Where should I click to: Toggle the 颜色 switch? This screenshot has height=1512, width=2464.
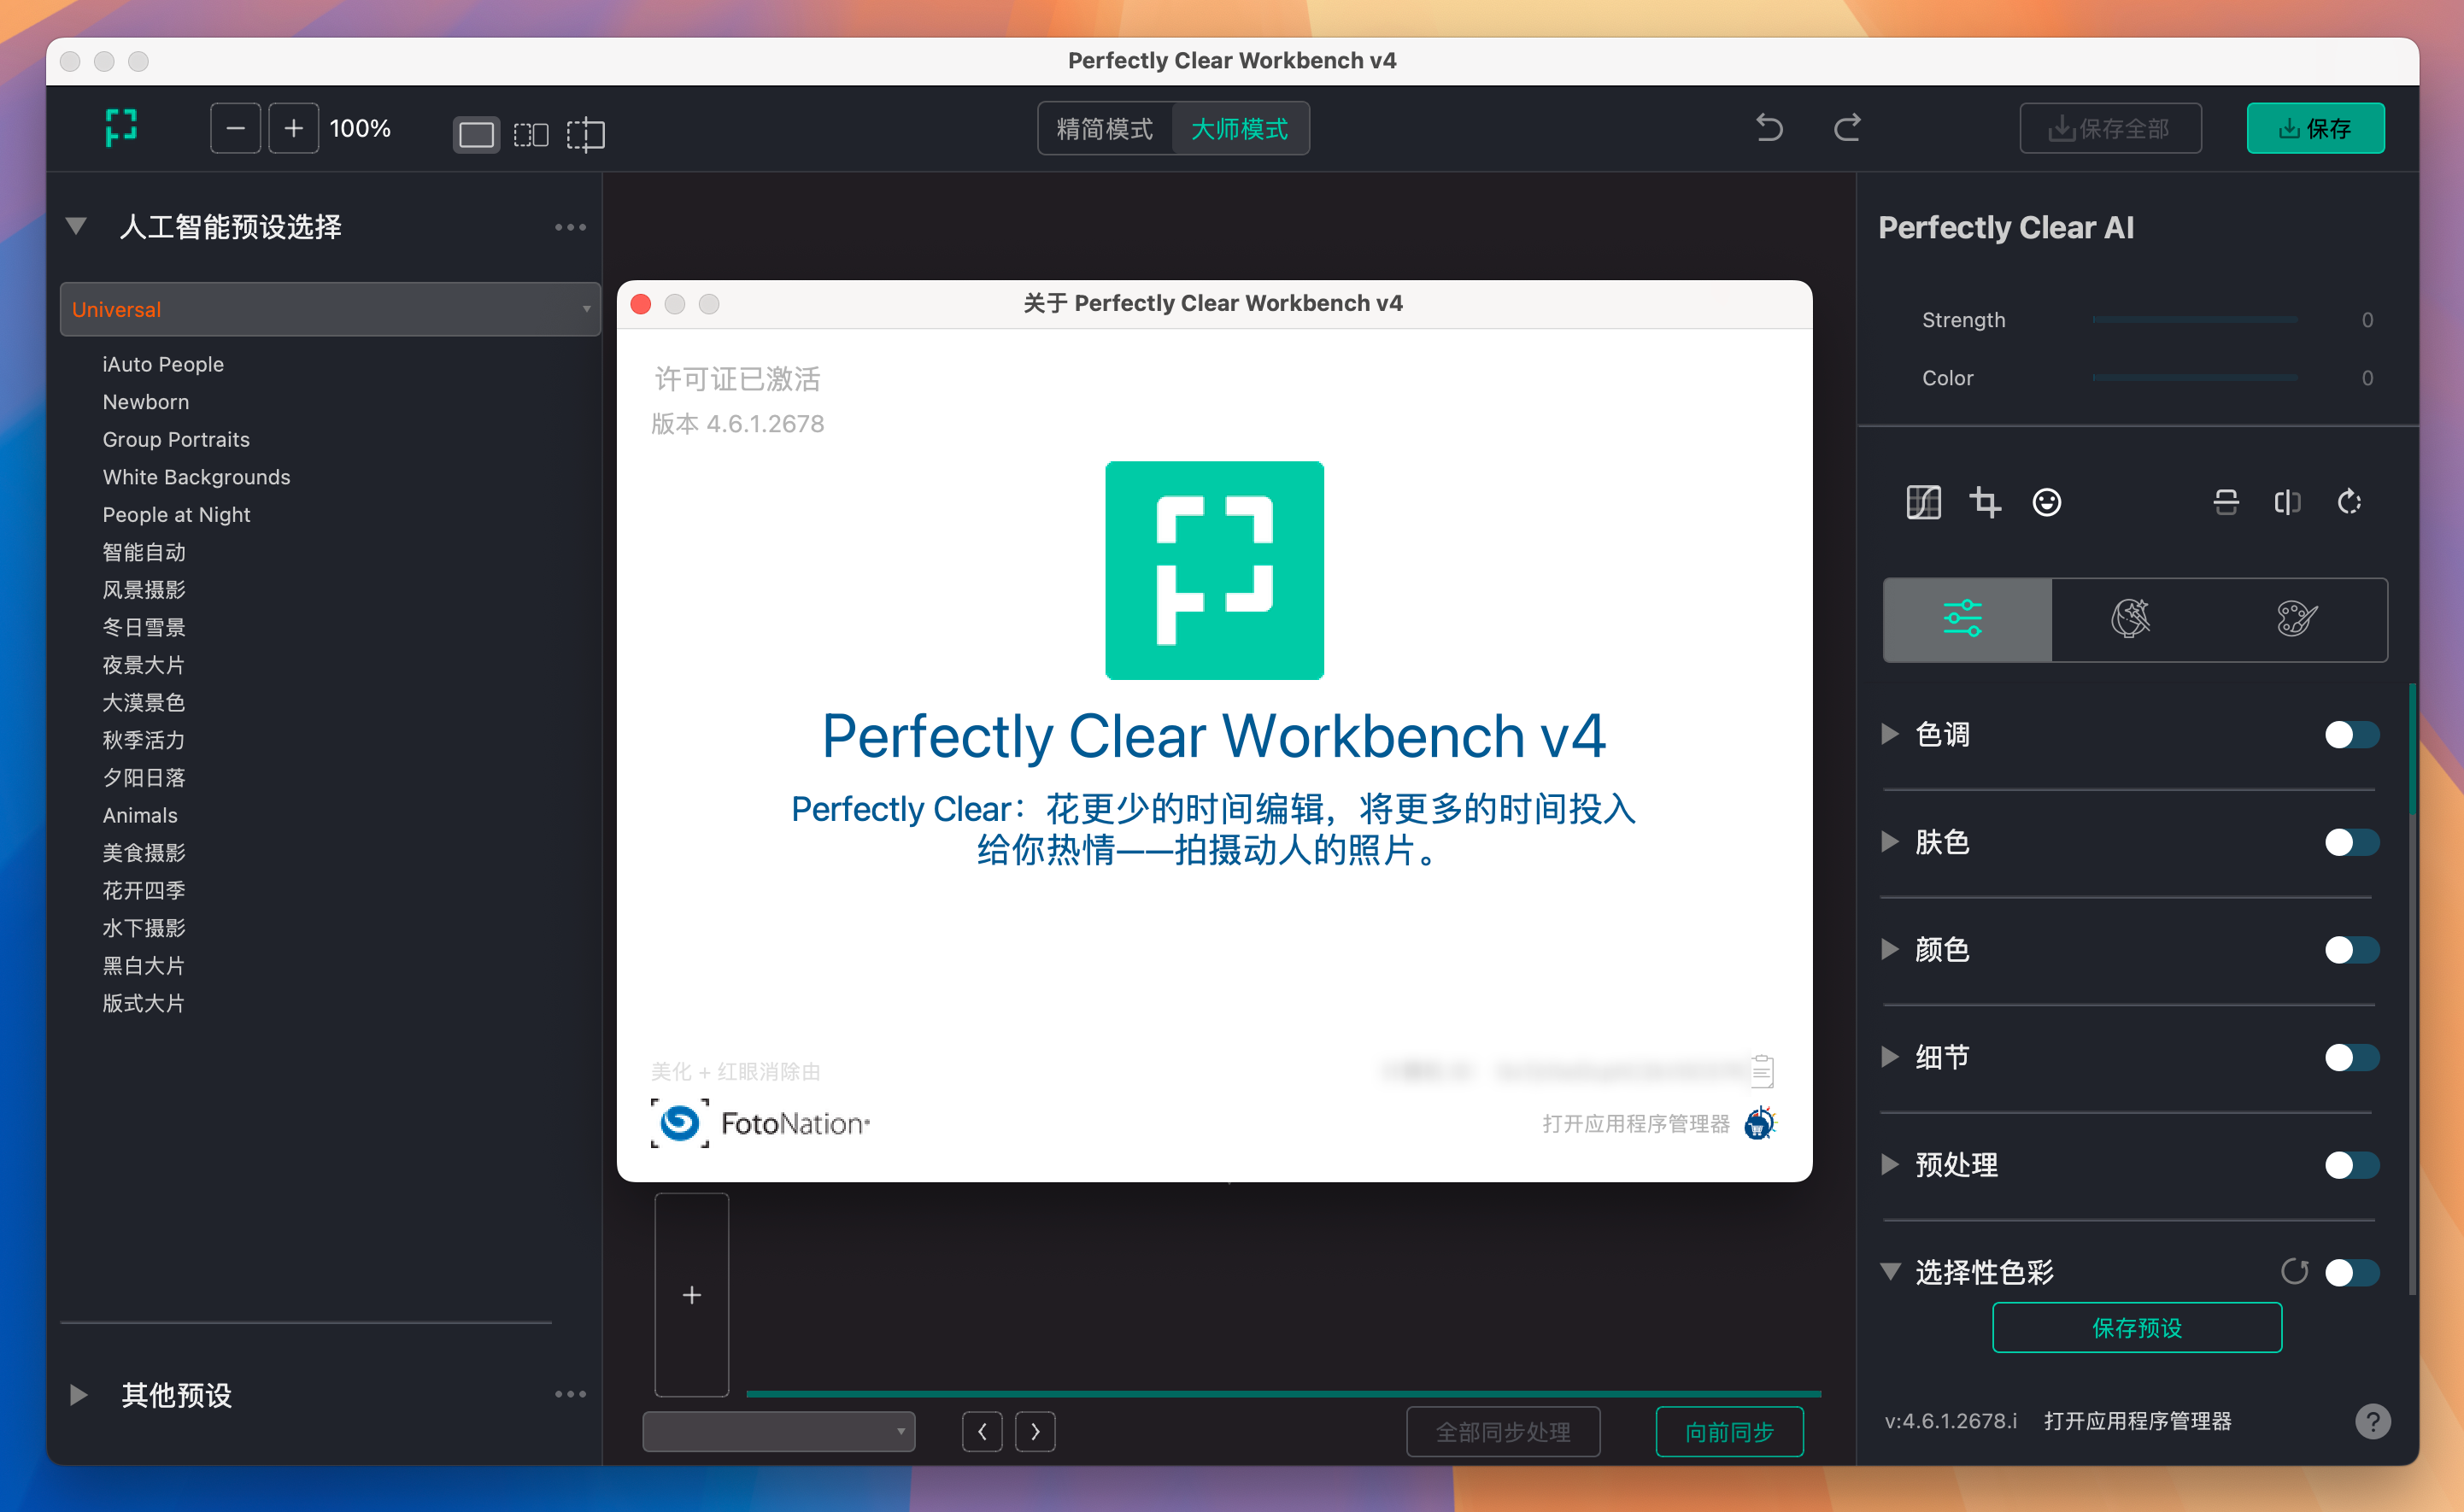tap(2351, 950)
